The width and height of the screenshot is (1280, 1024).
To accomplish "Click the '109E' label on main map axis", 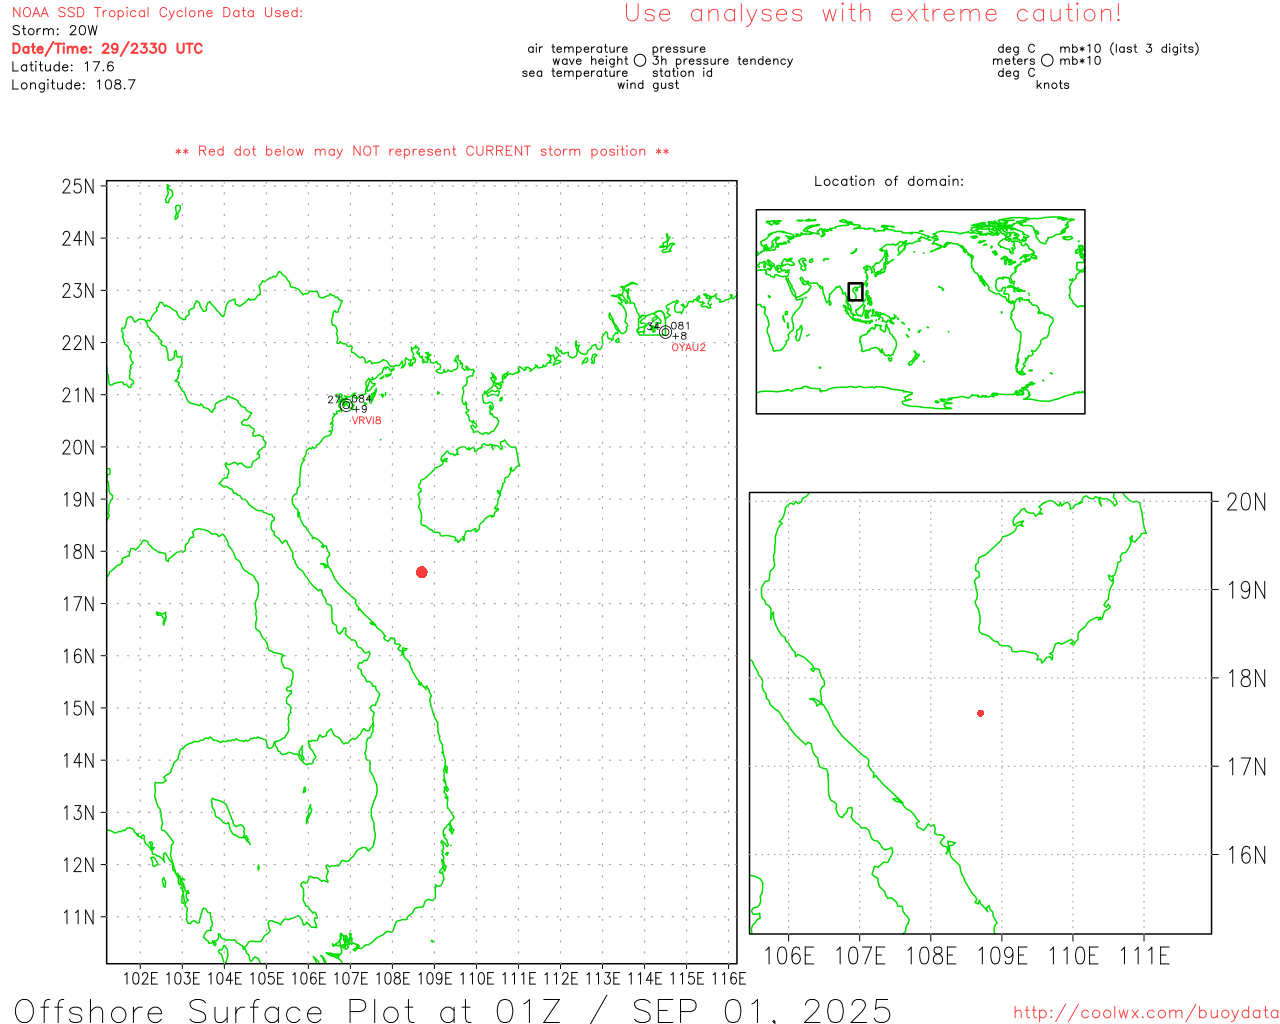I will [x=434, y=978].
